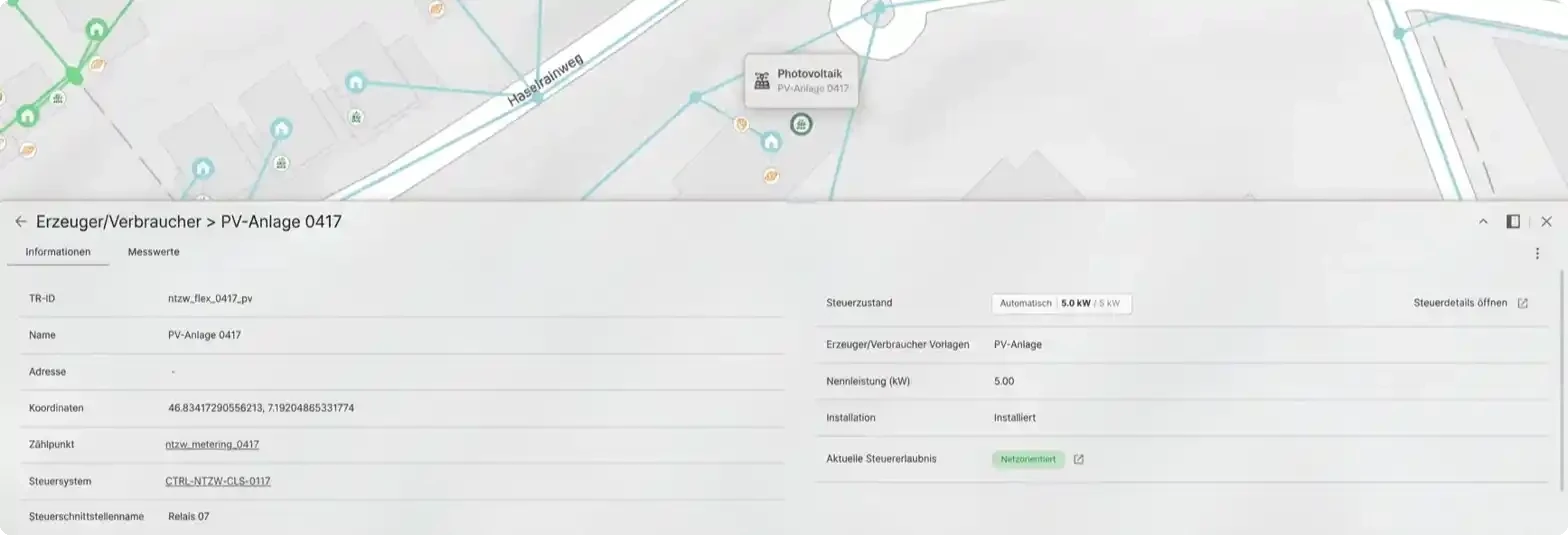The height and width of the screenshot is (535, 1568).
Task: Open the ntzw_metering_0417 Zählpunkt link
Action: [212, 444]
